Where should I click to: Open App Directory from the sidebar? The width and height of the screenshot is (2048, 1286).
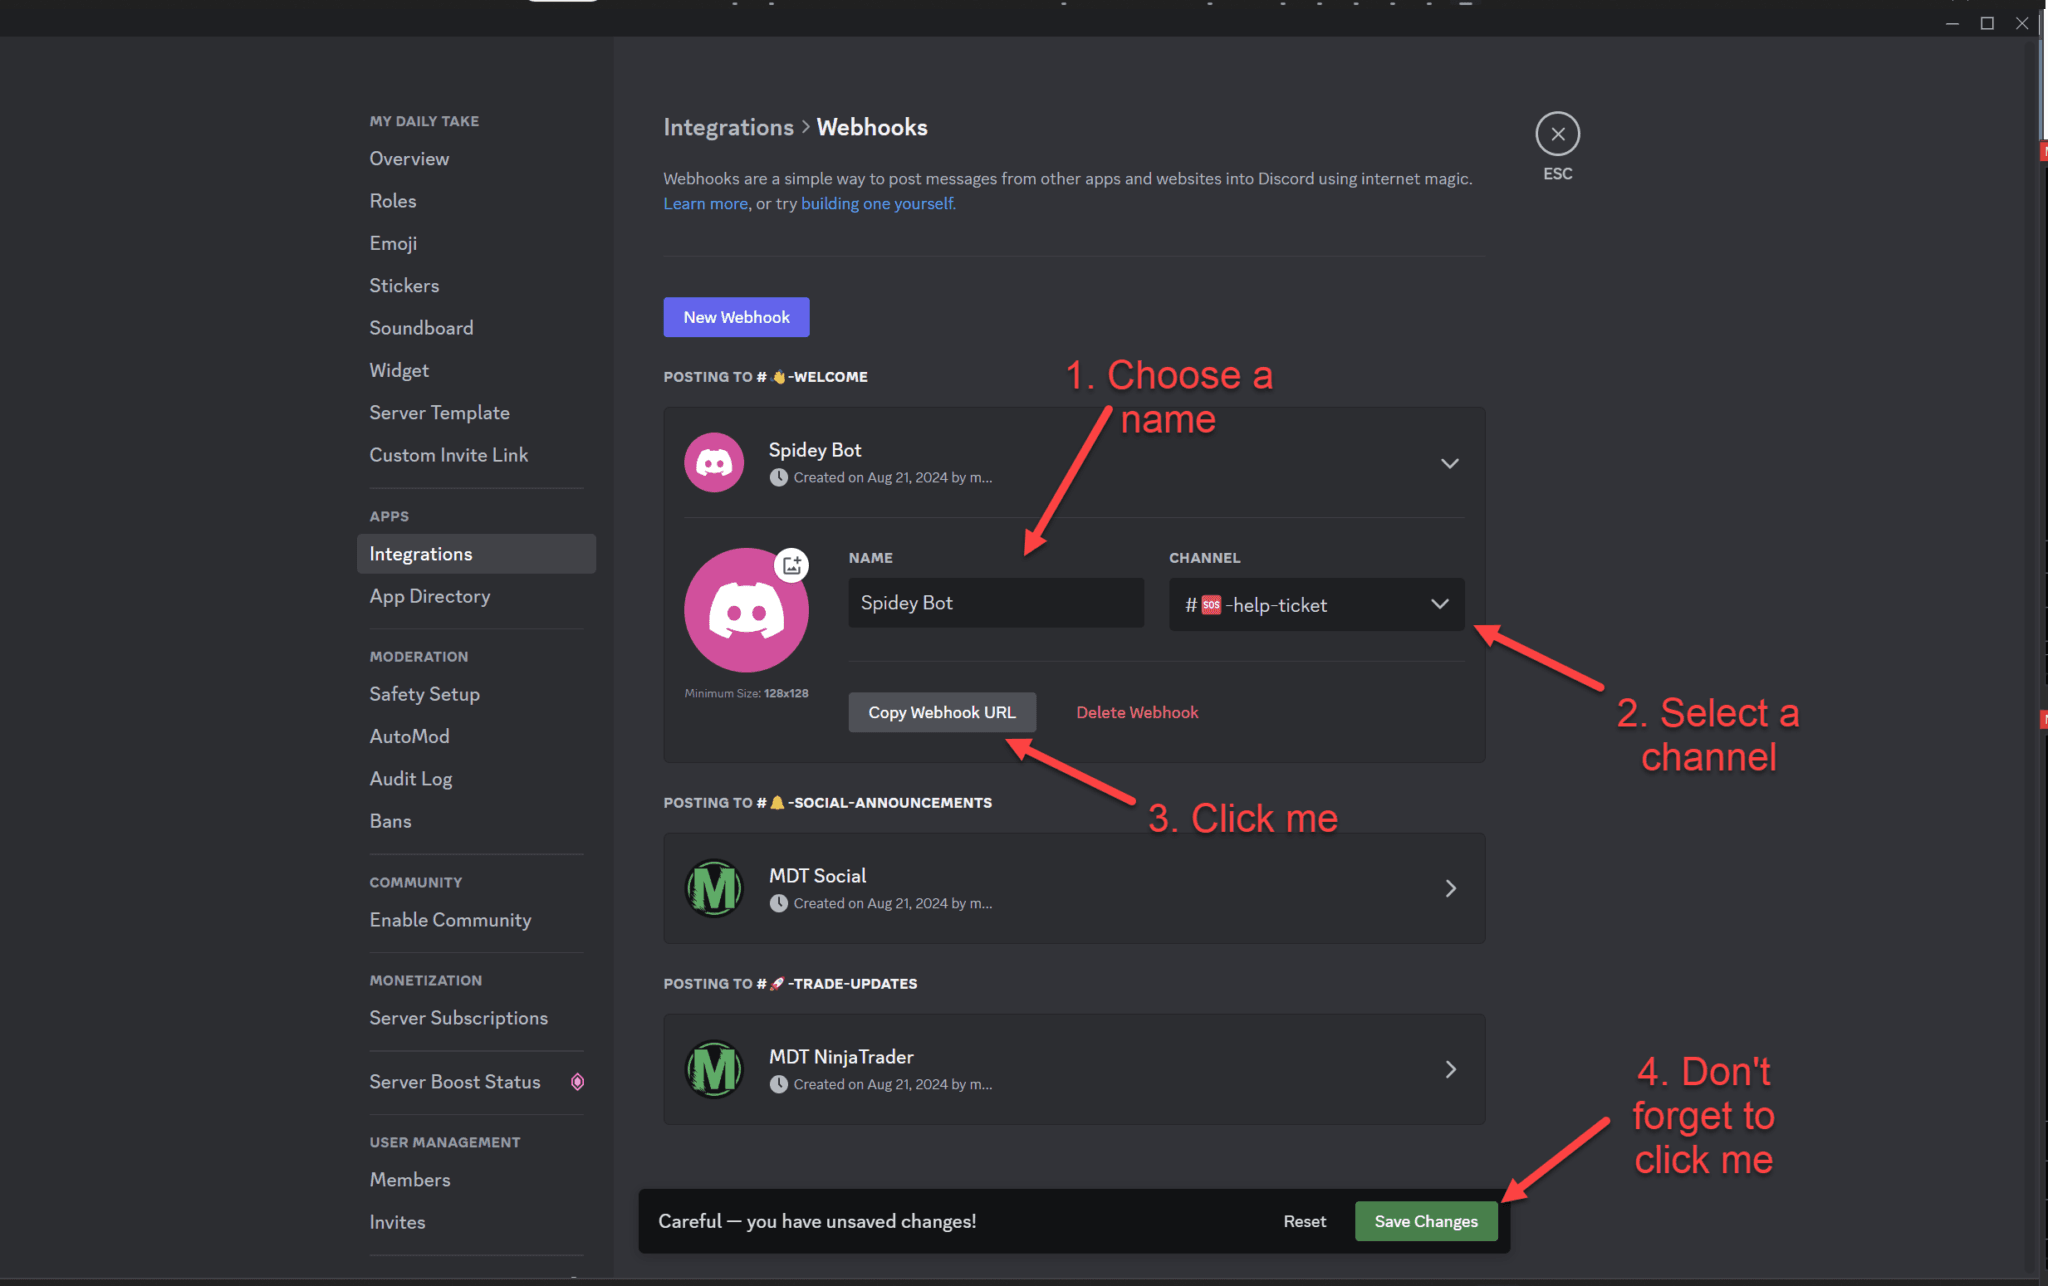tap(429, 595)
